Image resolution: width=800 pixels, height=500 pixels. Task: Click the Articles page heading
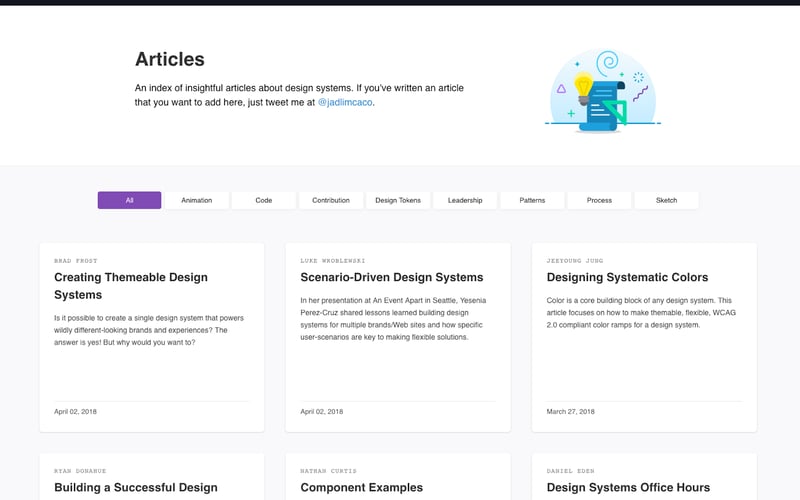coord(169,59)
